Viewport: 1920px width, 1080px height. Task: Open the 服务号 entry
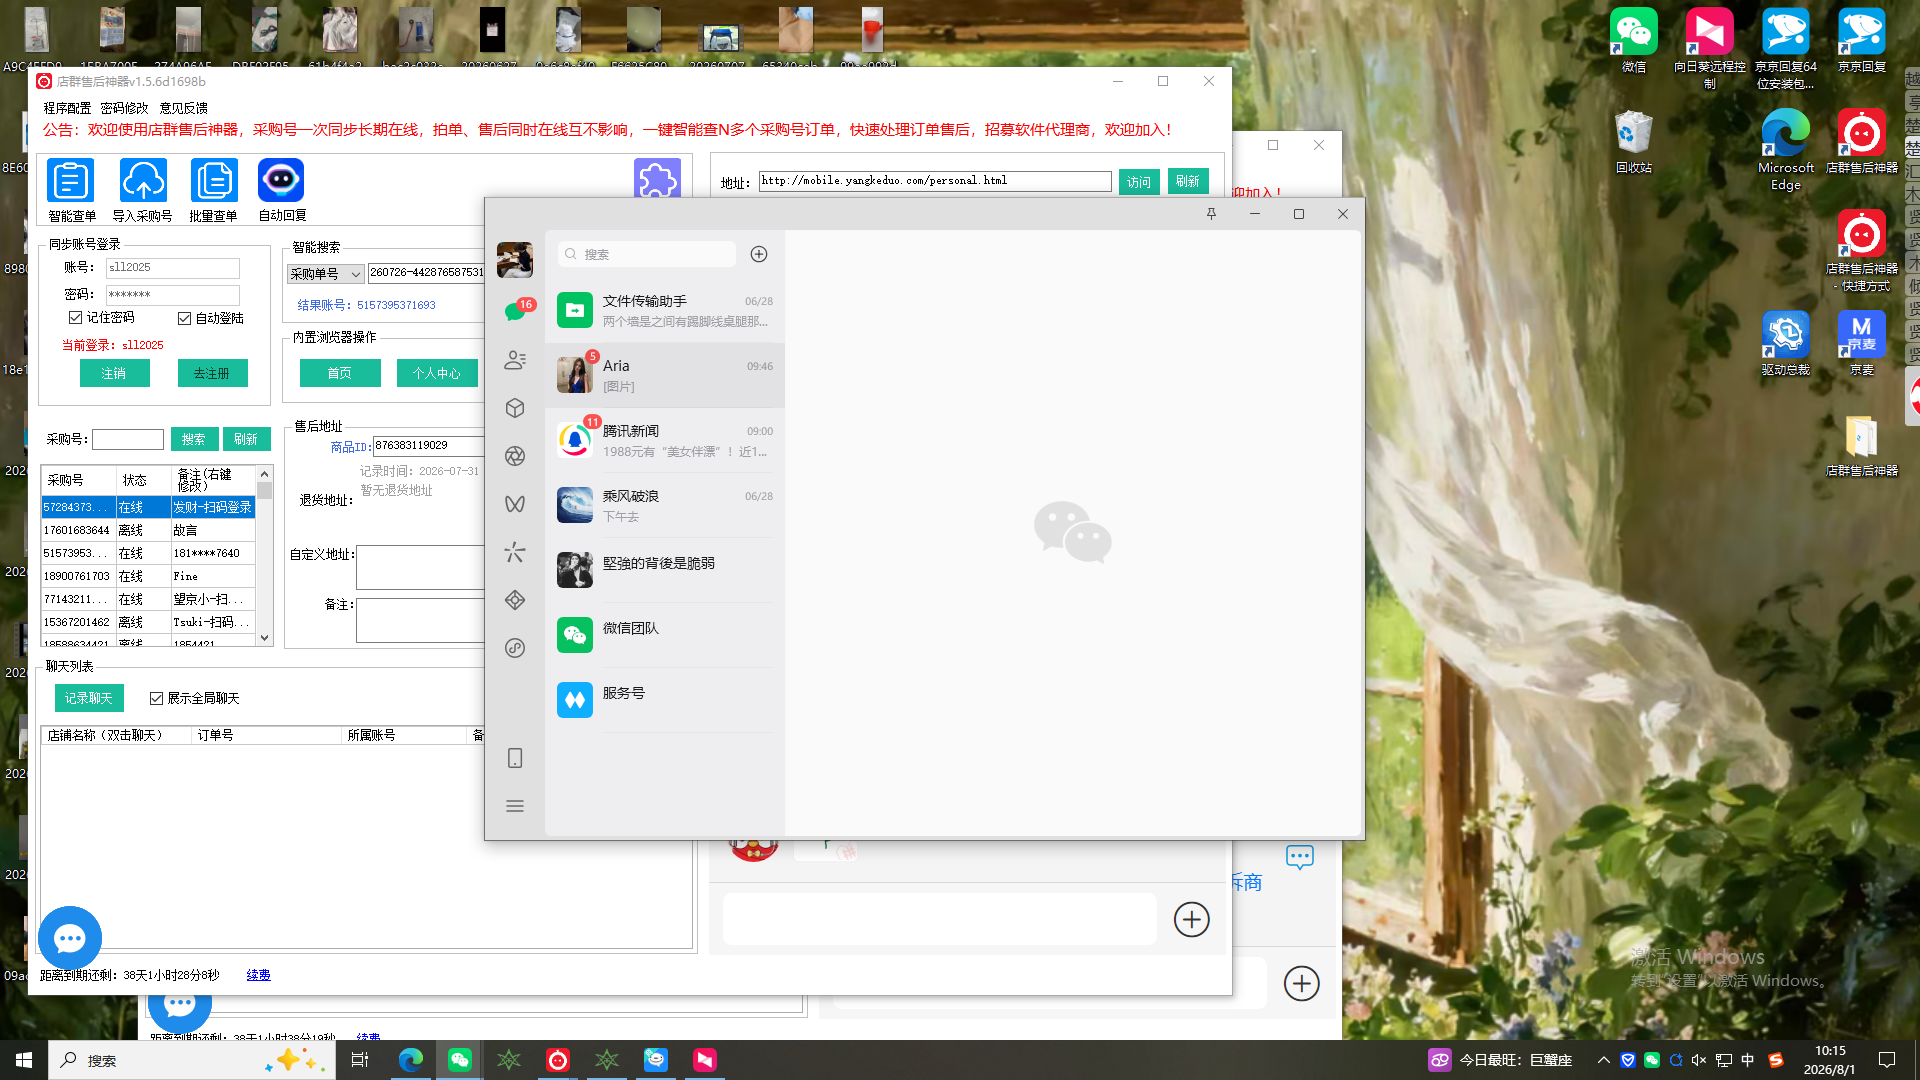[665, 701]
